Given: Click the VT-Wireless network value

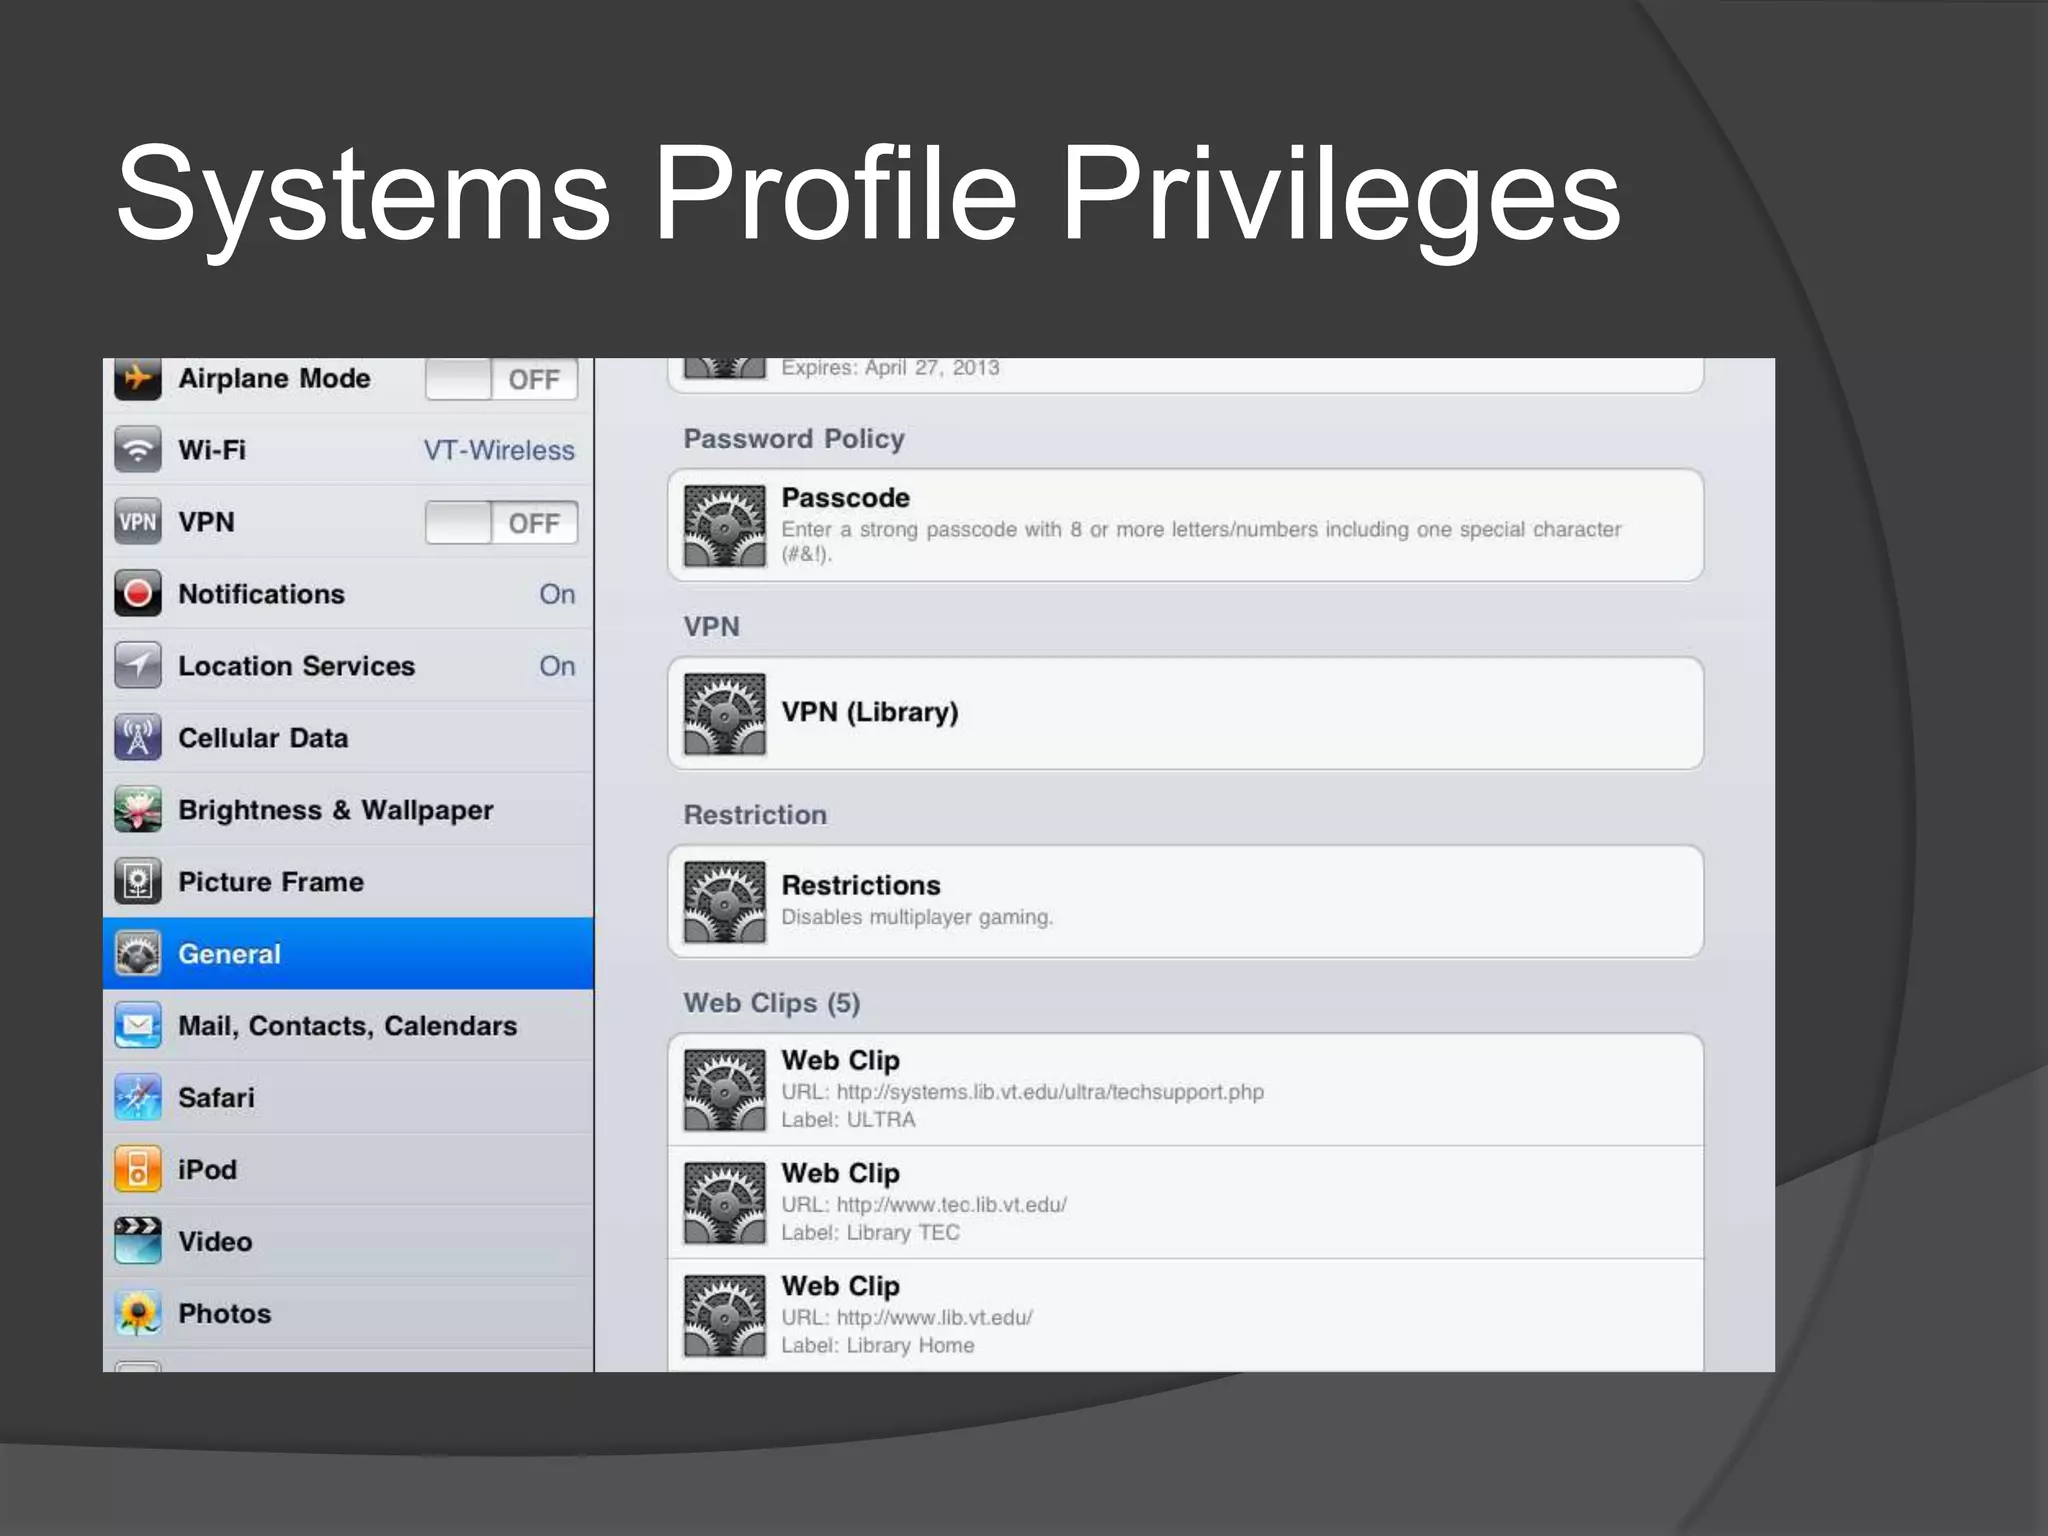Looking at the screenshot, I should (499, 450).
